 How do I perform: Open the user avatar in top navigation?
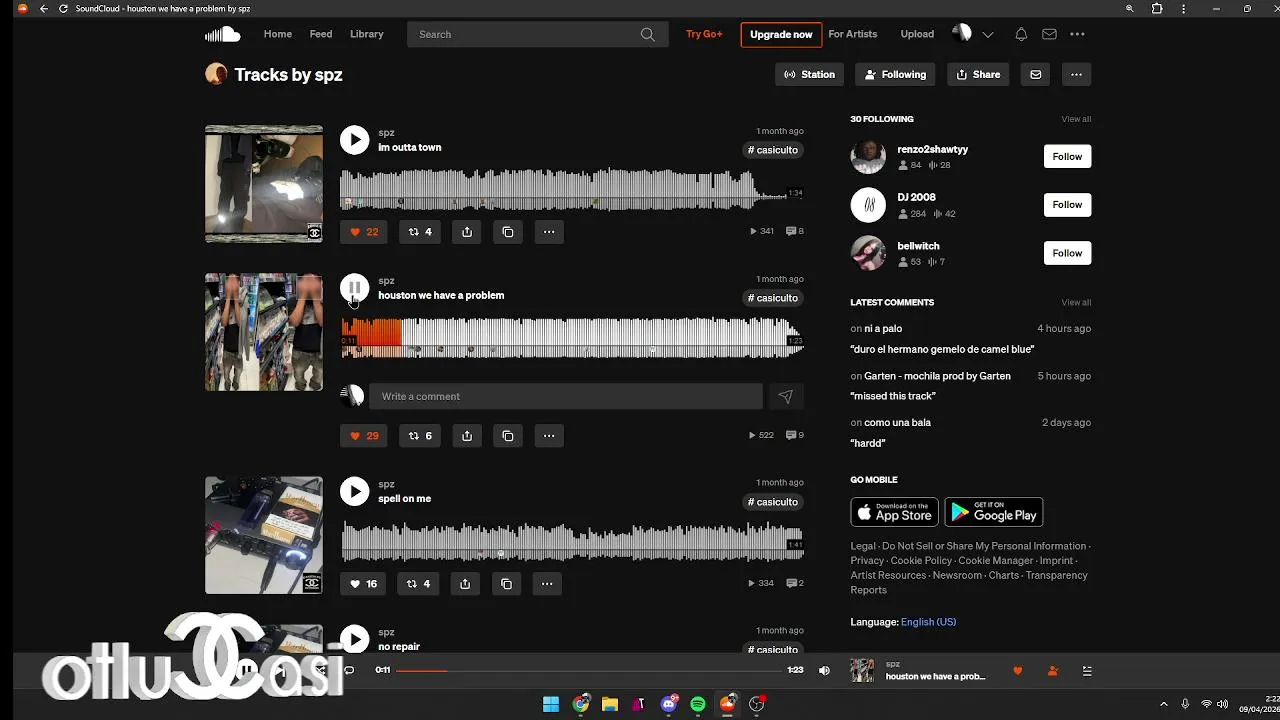(x=962, y=33)
